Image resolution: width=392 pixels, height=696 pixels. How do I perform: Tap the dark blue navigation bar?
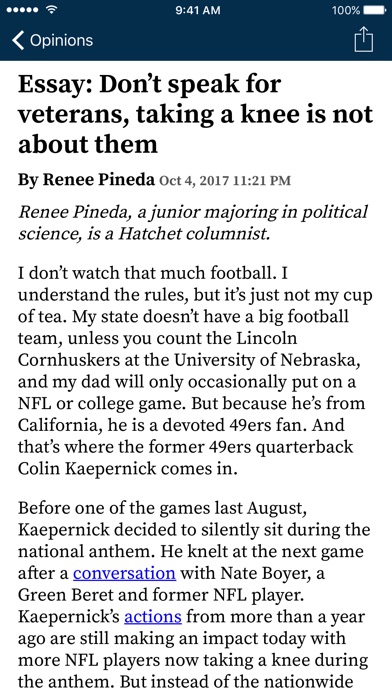(x=196, y=40)
